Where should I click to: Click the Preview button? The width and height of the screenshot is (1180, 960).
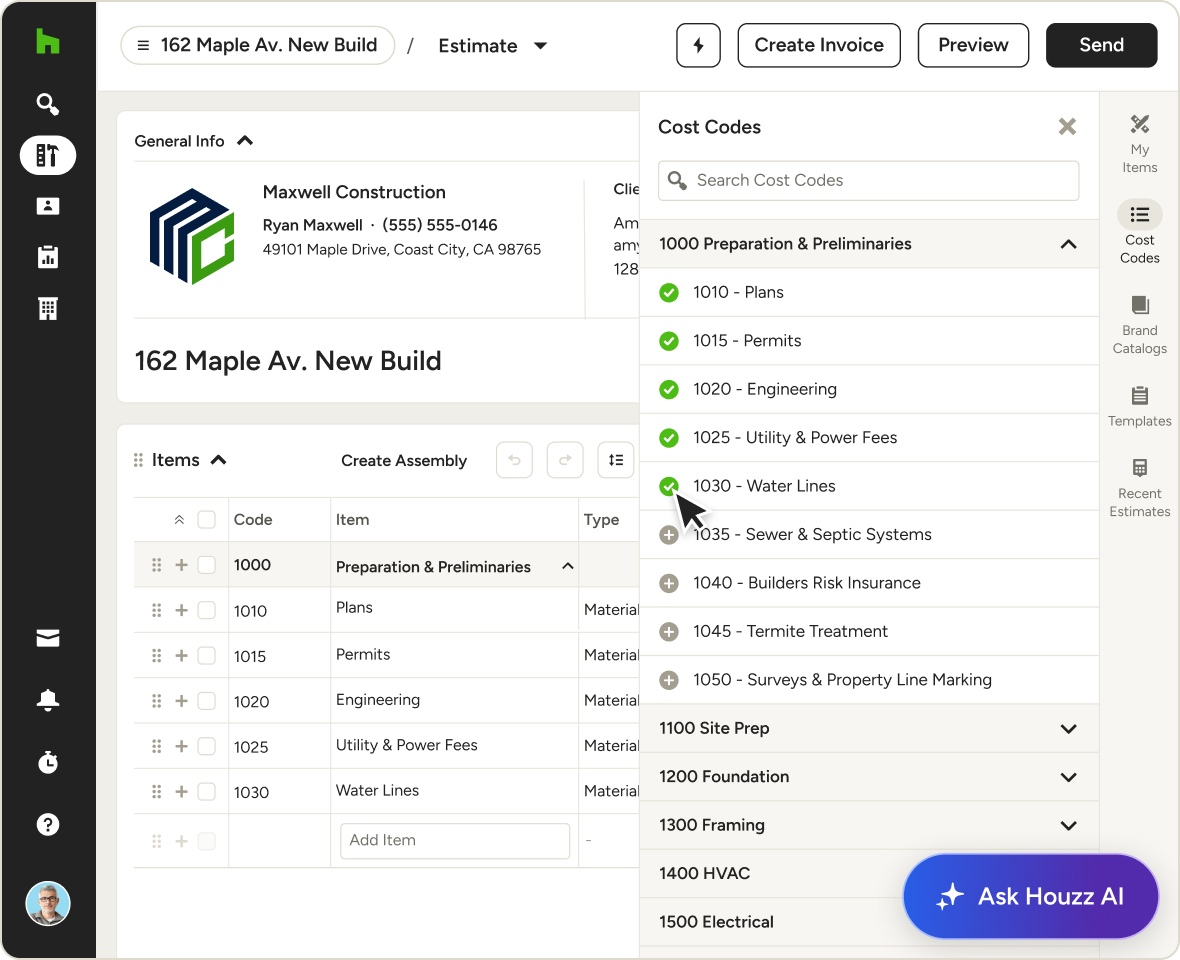[x=973, y=45]
